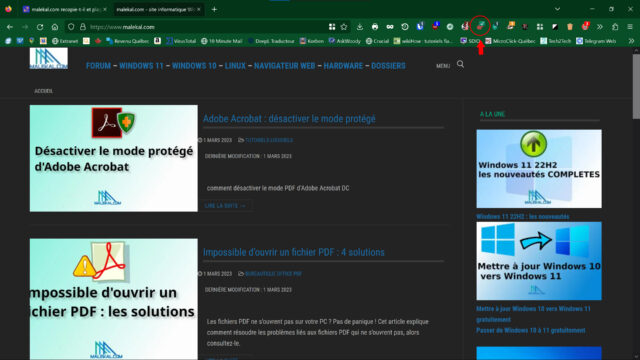Open the Désactiver le mode protégé thumbnail

click(113, 158)
